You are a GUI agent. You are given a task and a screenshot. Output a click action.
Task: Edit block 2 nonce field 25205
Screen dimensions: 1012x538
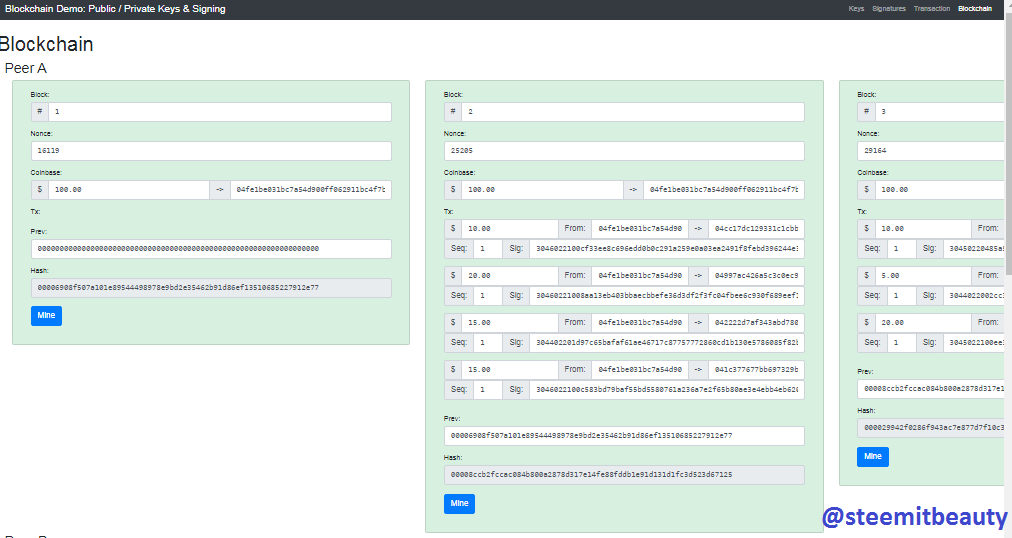pyautogui.click(x=624, y=151)
